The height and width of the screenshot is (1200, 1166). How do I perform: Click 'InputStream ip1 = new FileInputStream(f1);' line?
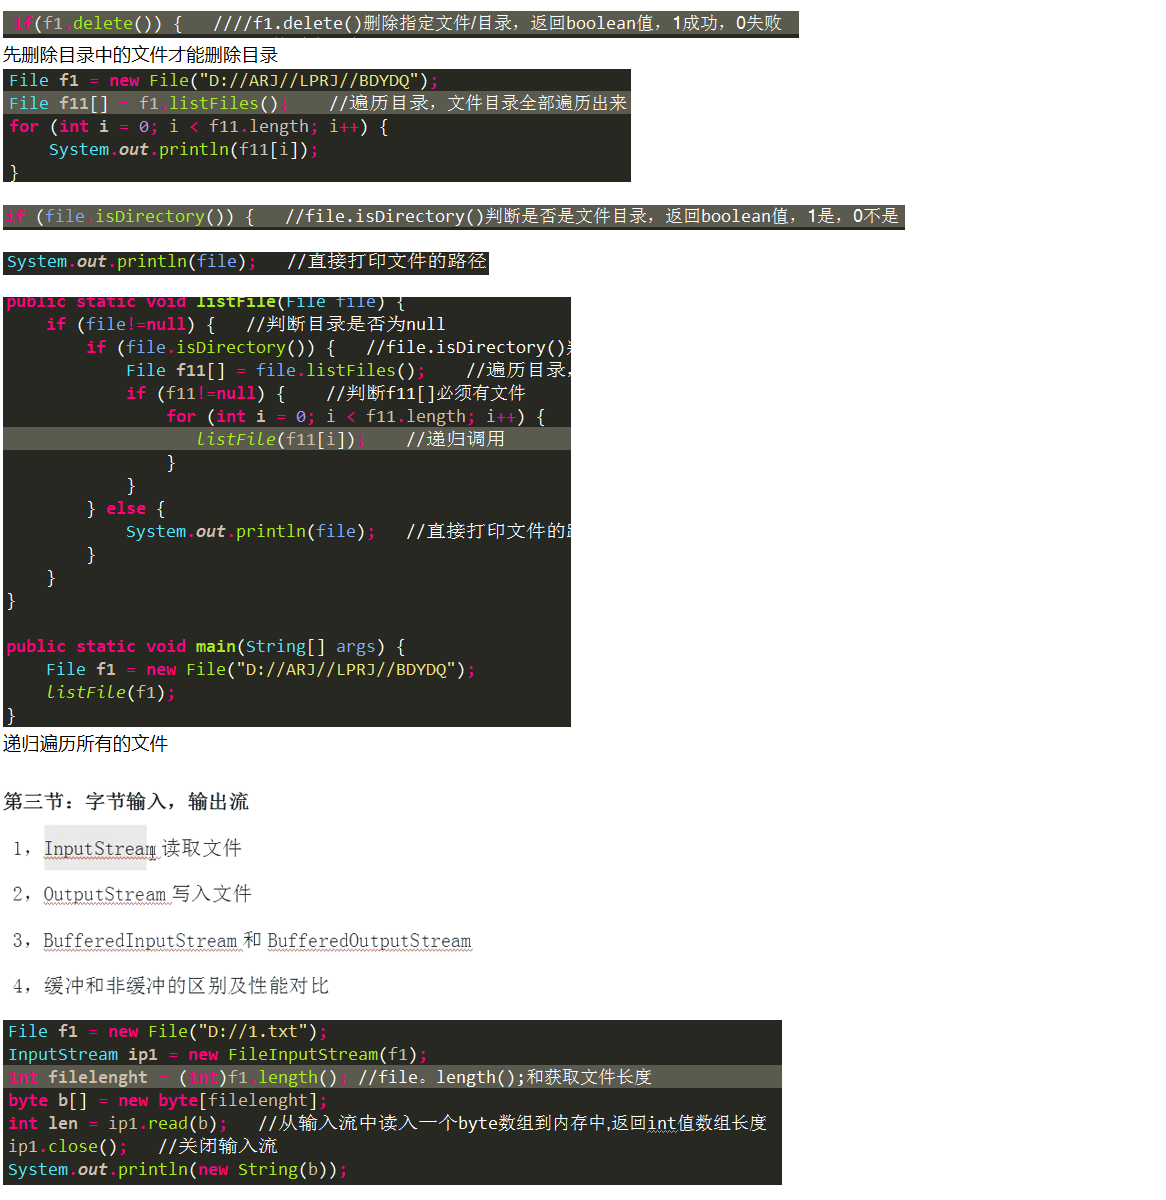coord(218,1055)
